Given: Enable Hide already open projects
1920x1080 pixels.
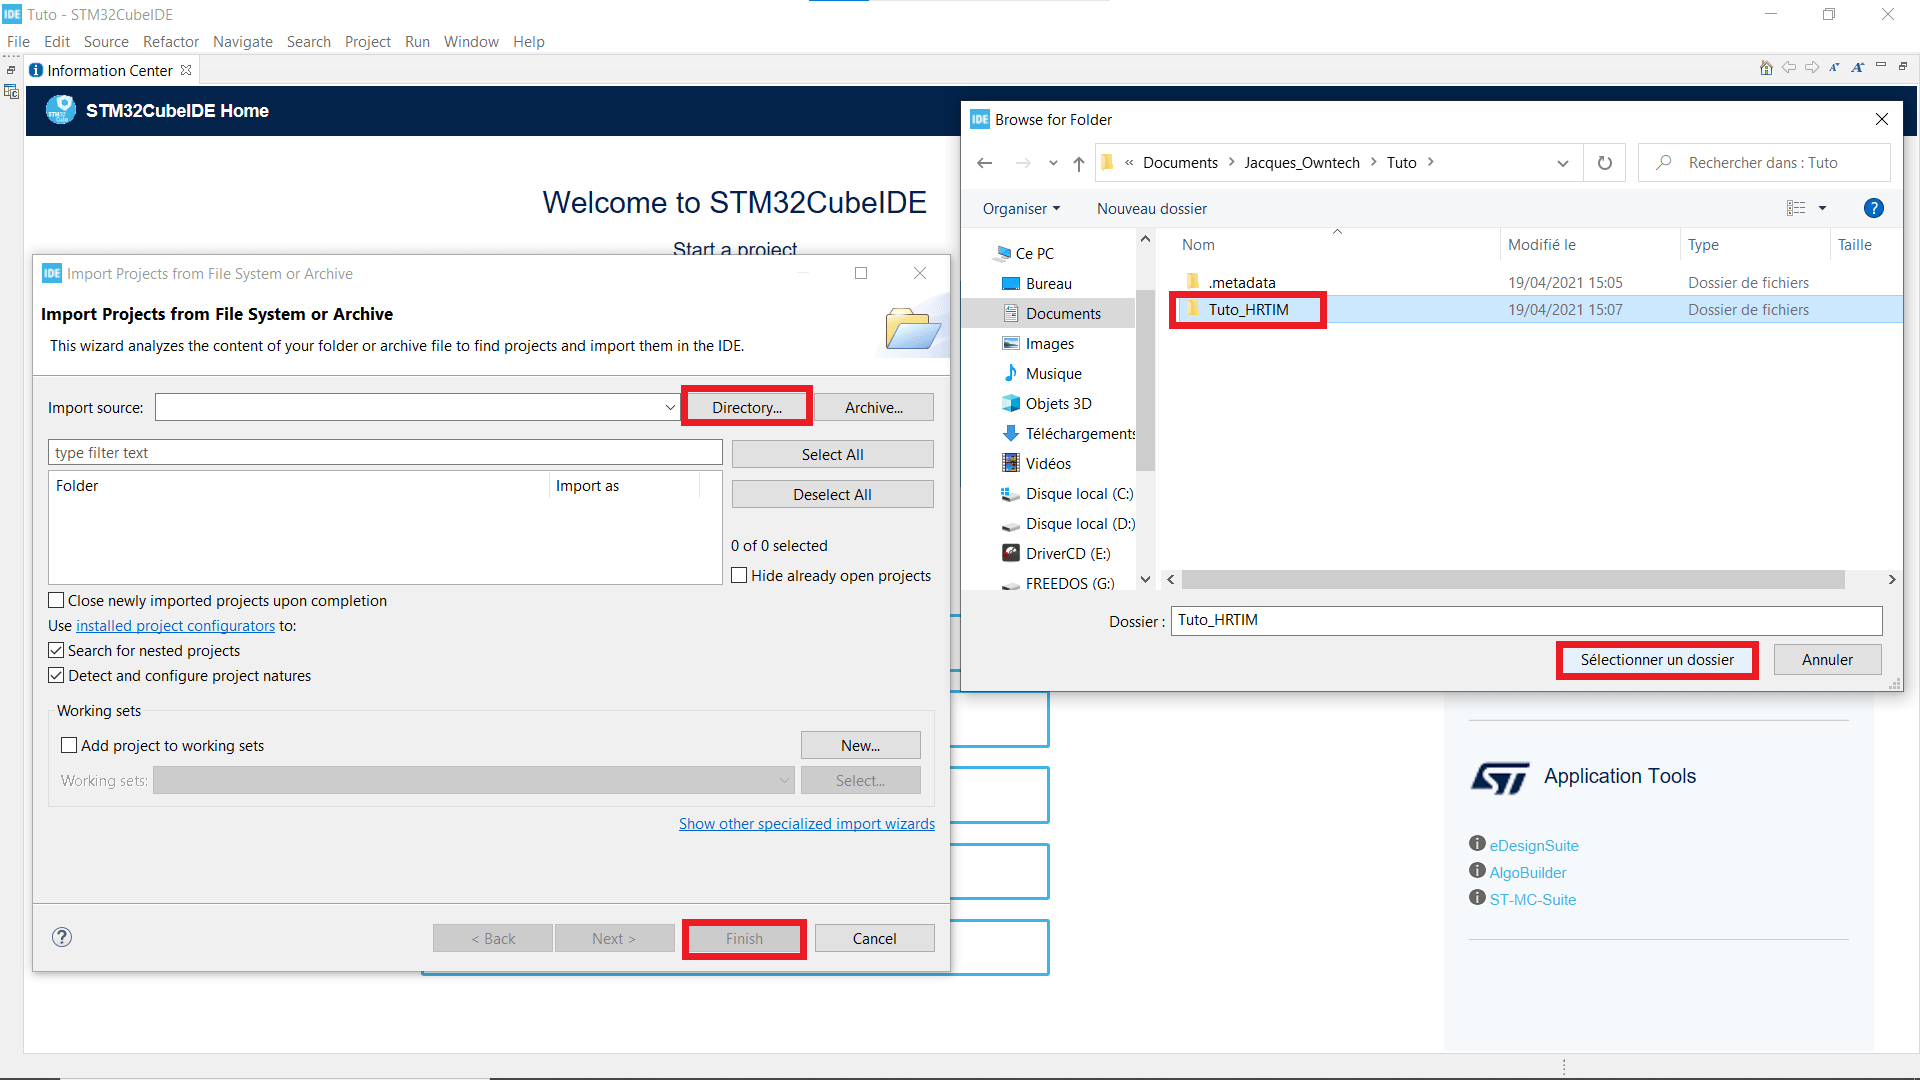Looking at the screenshot, I should [740, 575].
